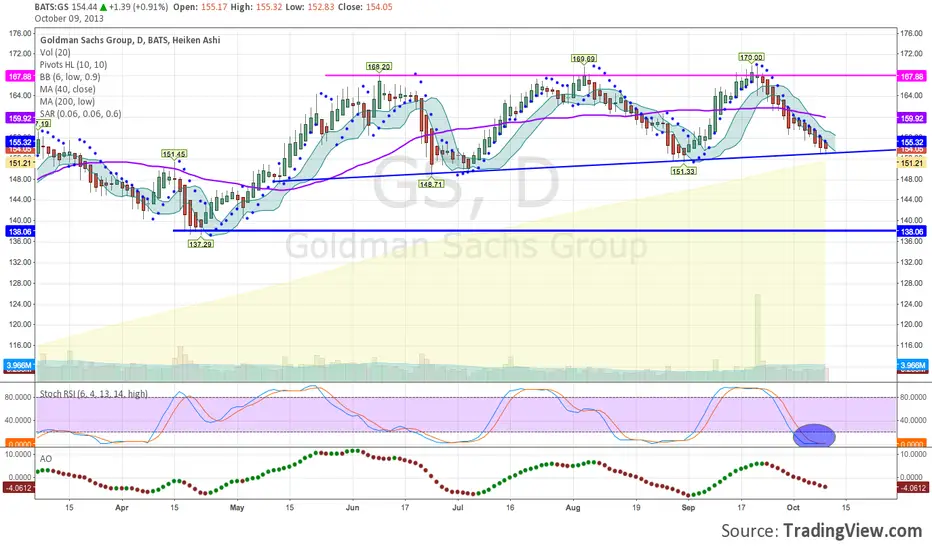Click the Oct label on time axis
This screenshot has width=932, height=550.
(793, 508)
